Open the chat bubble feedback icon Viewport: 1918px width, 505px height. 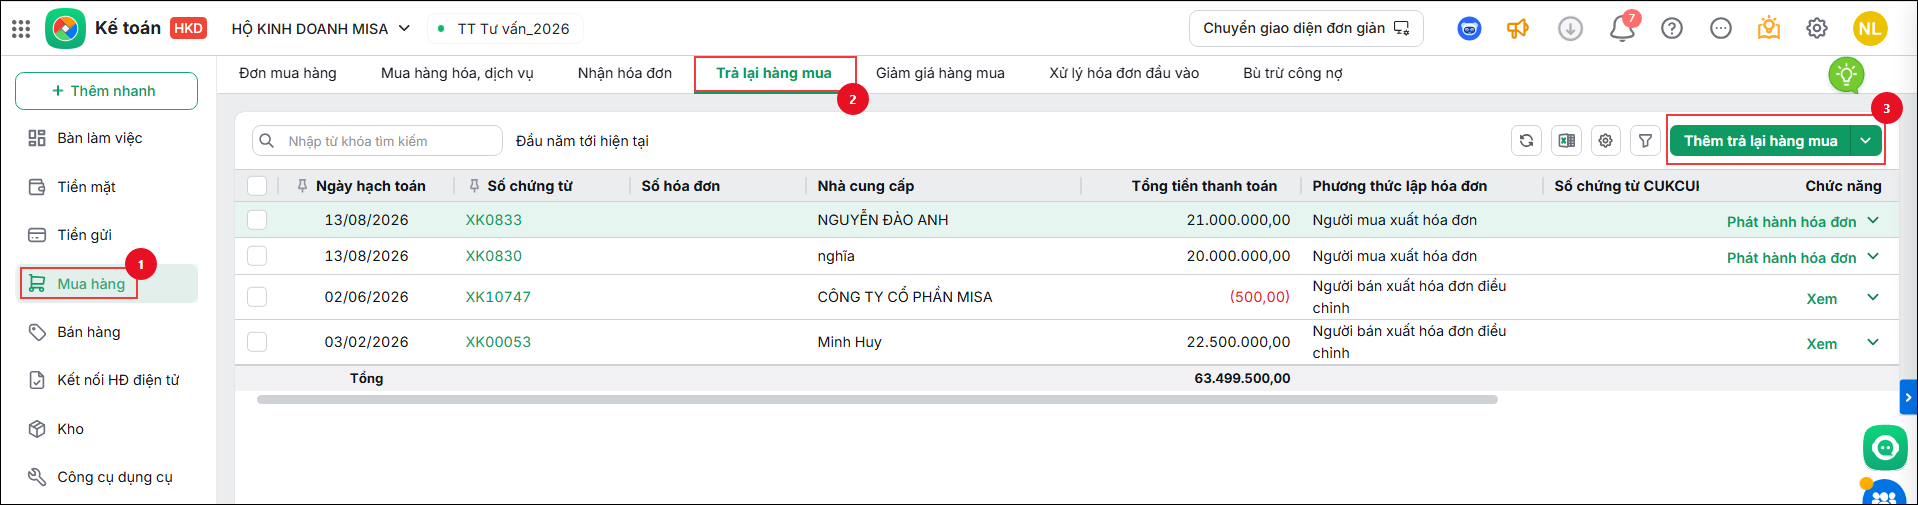point(1720,29)
